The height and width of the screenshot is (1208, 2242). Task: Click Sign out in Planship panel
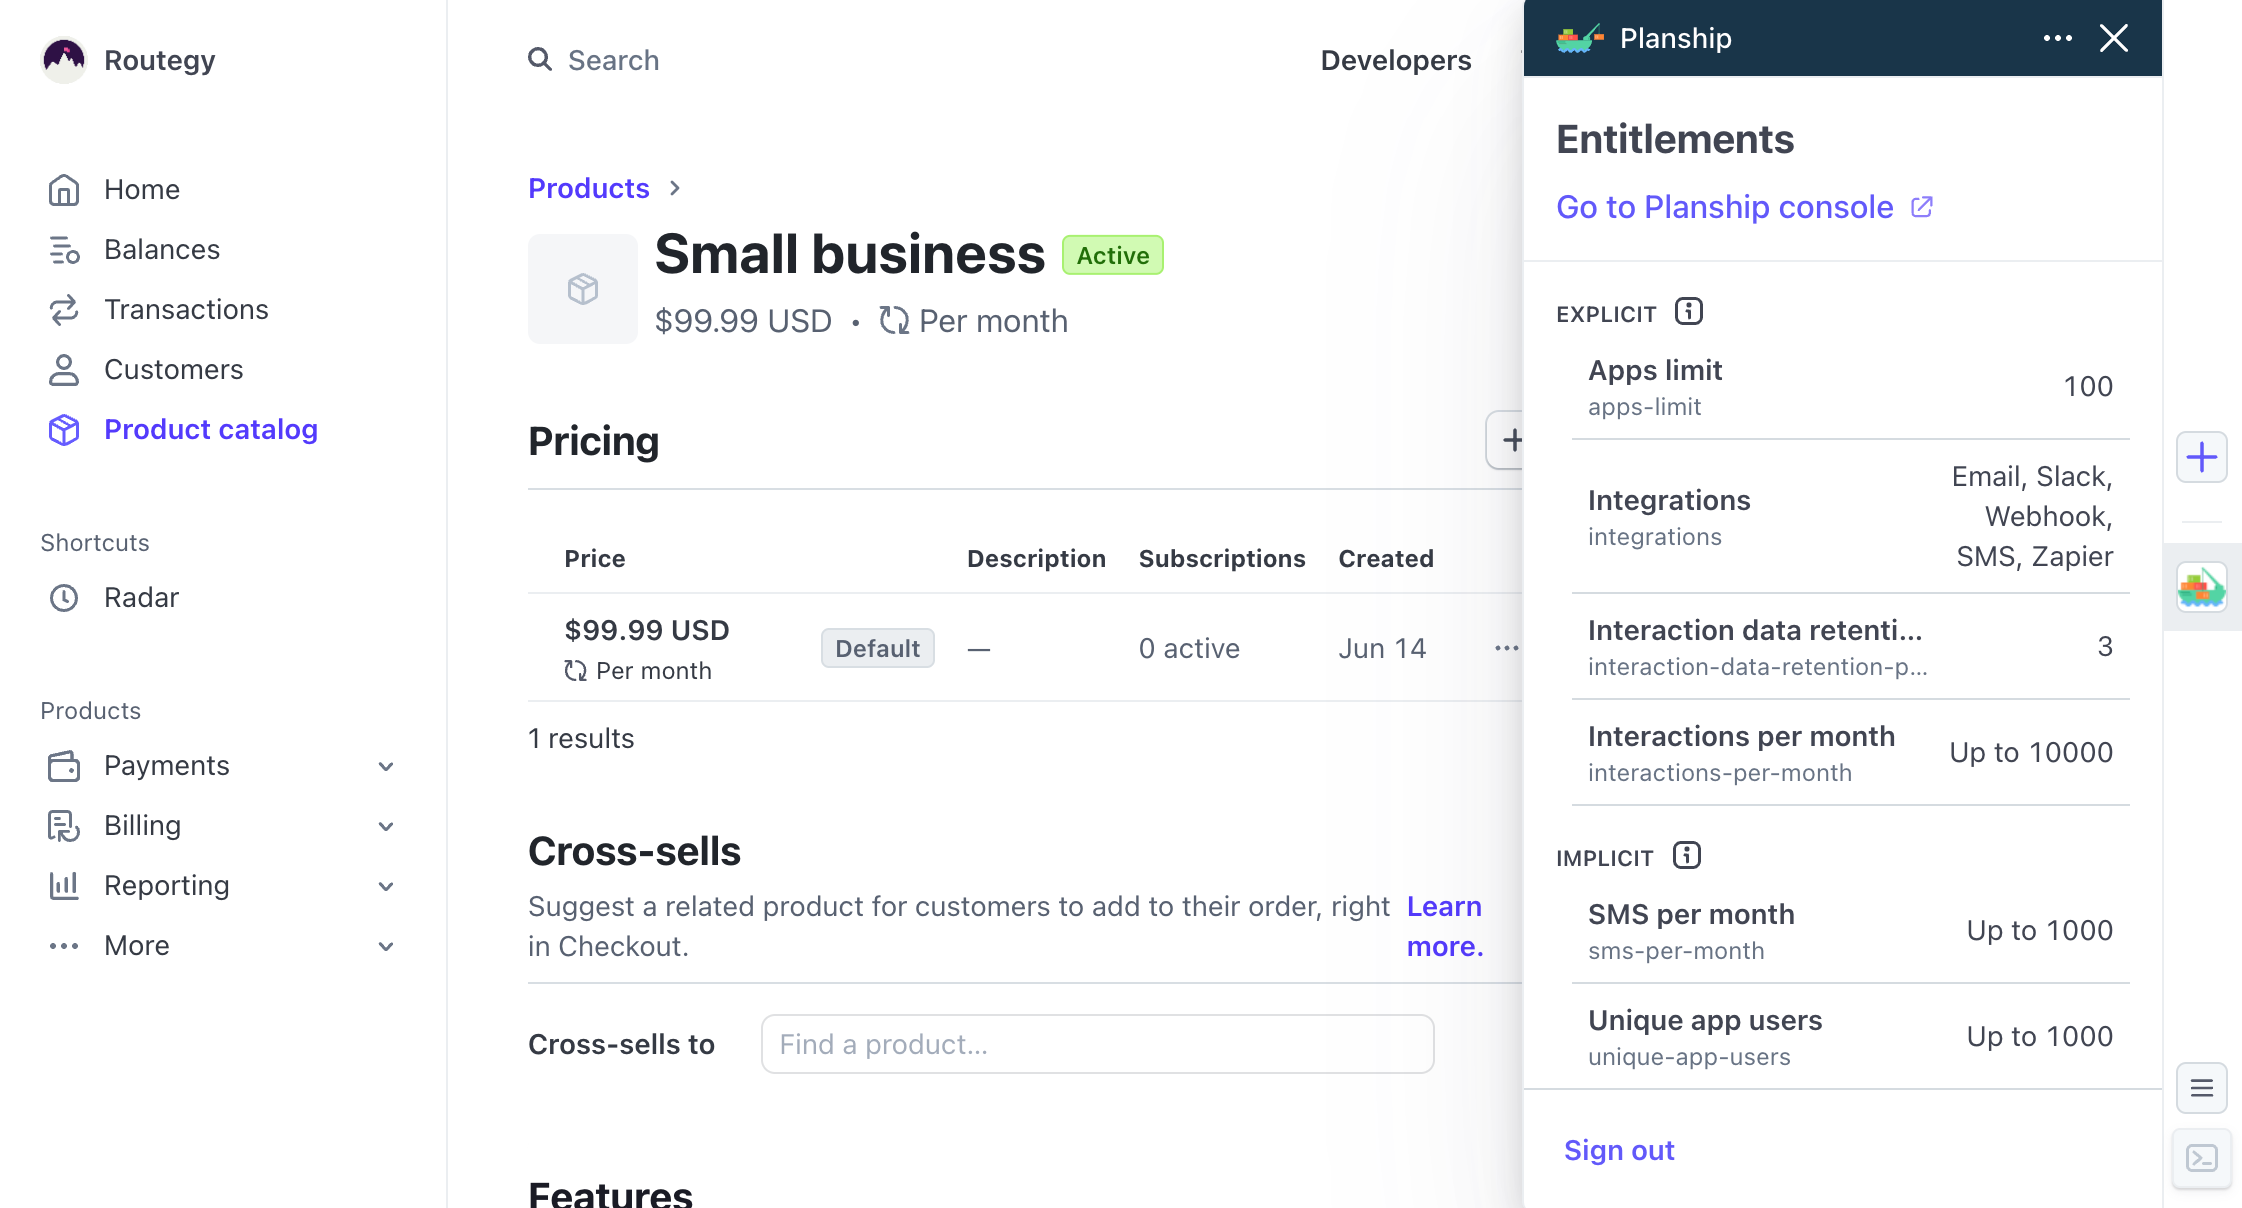click(1618, 1150)
